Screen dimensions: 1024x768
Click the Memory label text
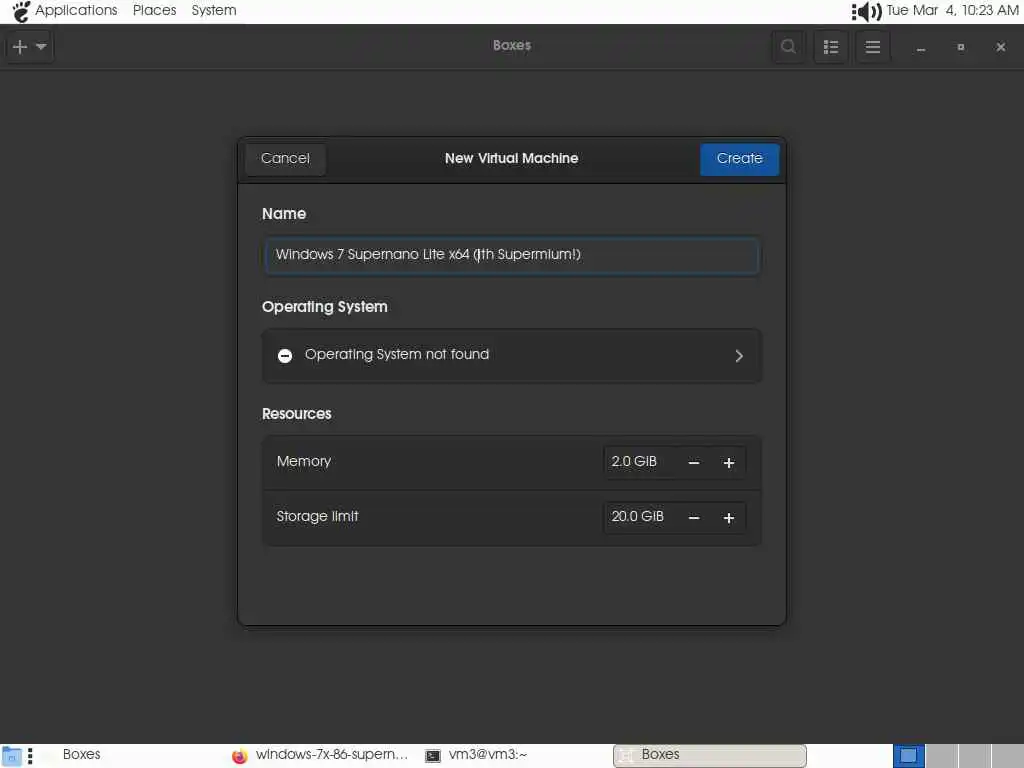click(x=304, y=462)
